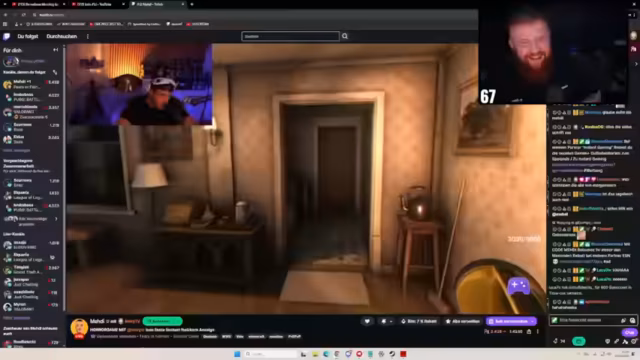The width and height of the screenshot is (640, 360).
Task: Open the 'Durchsuchen' browse tab
Action: (x=62, y=36)
